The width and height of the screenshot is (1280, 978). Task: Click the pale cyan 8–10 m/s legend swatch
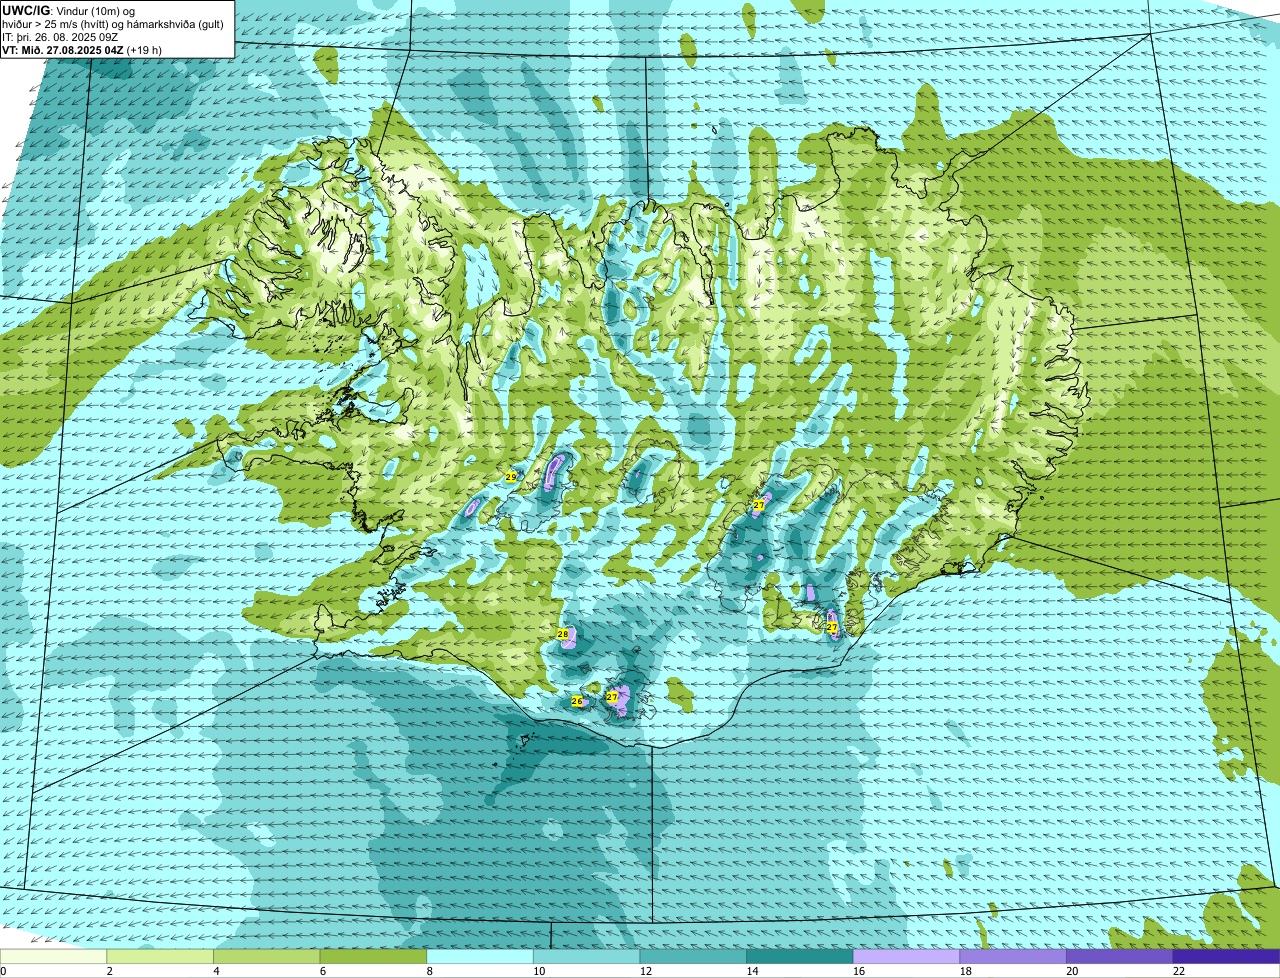(480, 957)
